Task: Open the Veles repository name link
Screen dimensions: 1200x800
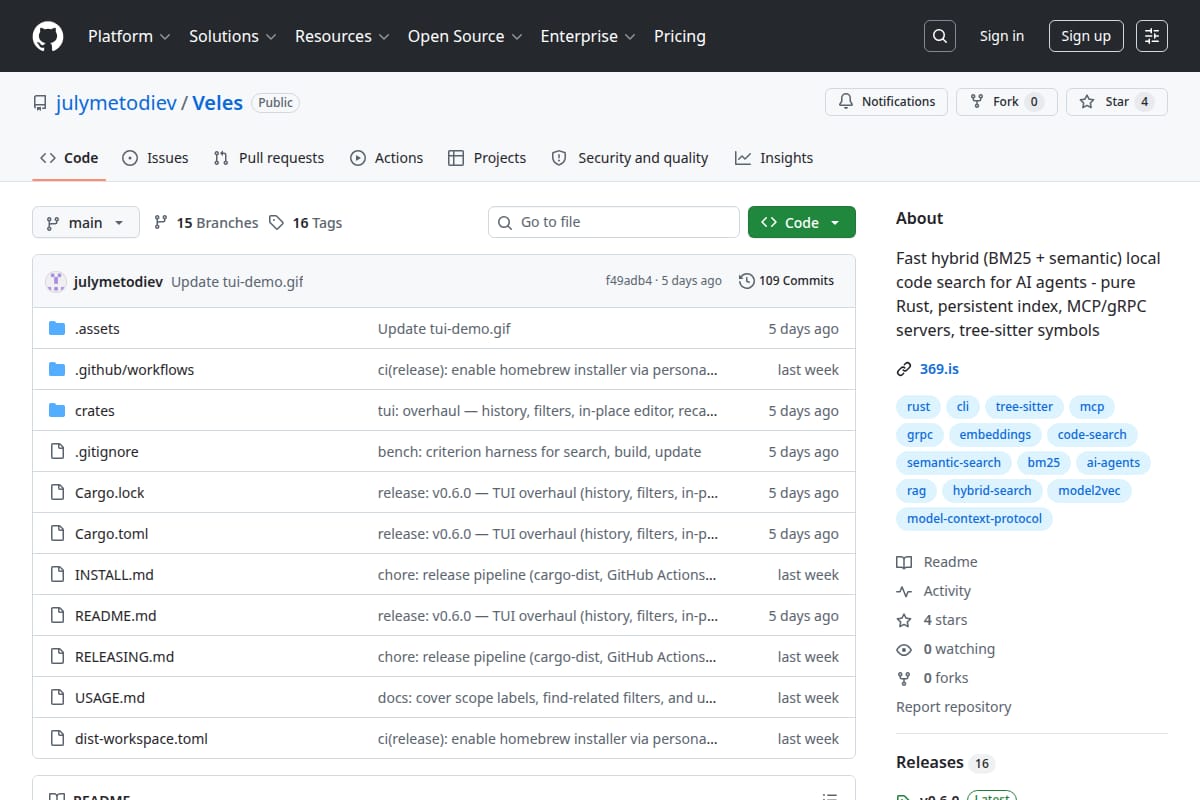Action: [218, 103]
